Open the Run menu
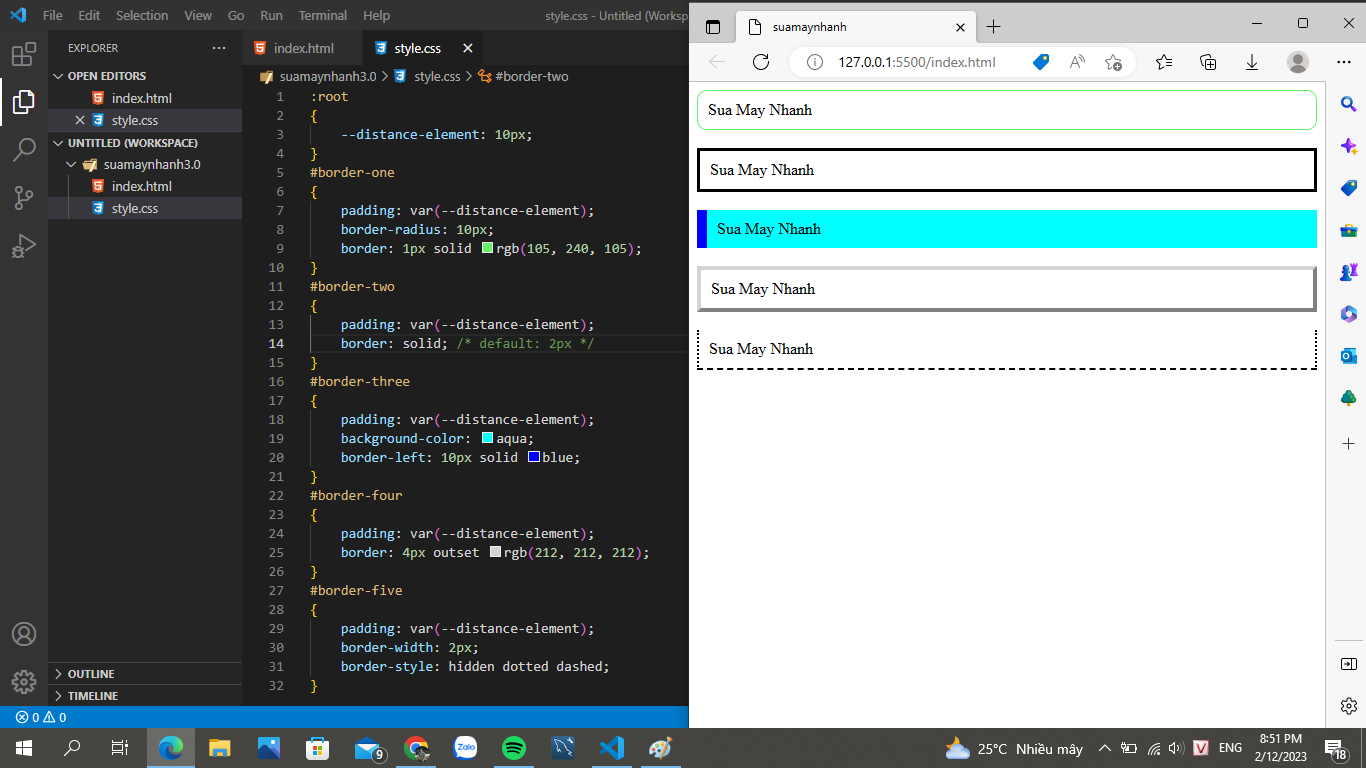 271,16
